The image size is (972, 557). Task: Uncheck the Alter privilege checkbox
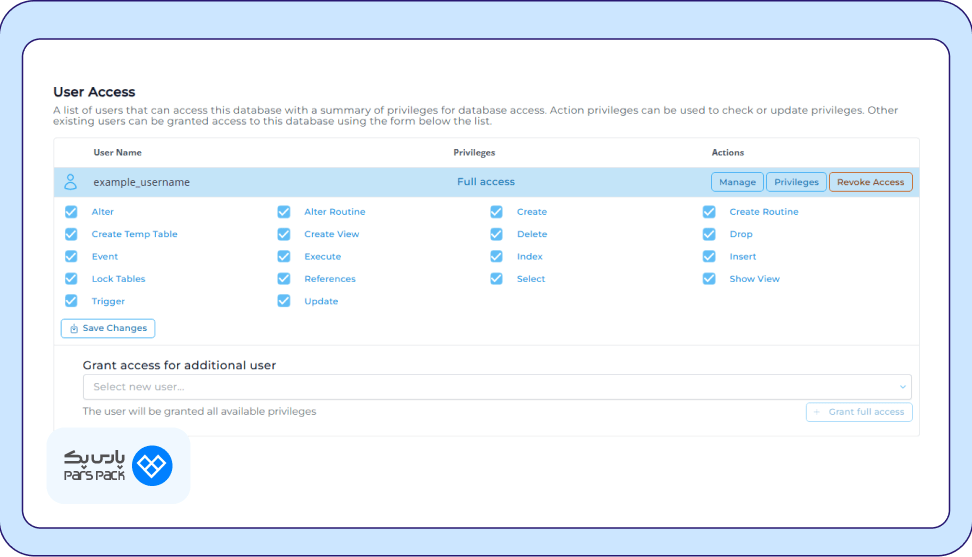coord(71,212)
